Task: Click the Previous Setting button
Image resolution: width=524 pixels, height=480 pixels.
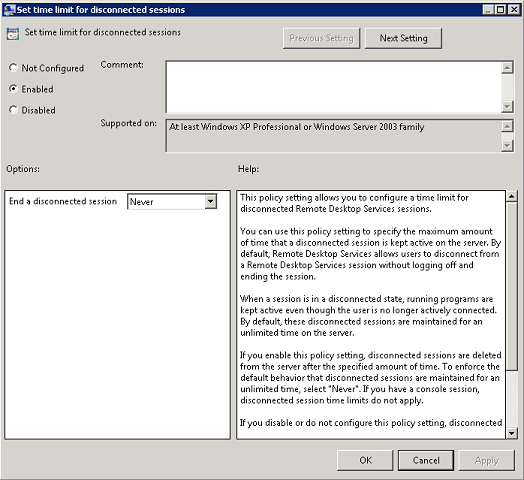Action: click(x=321, y=38)
